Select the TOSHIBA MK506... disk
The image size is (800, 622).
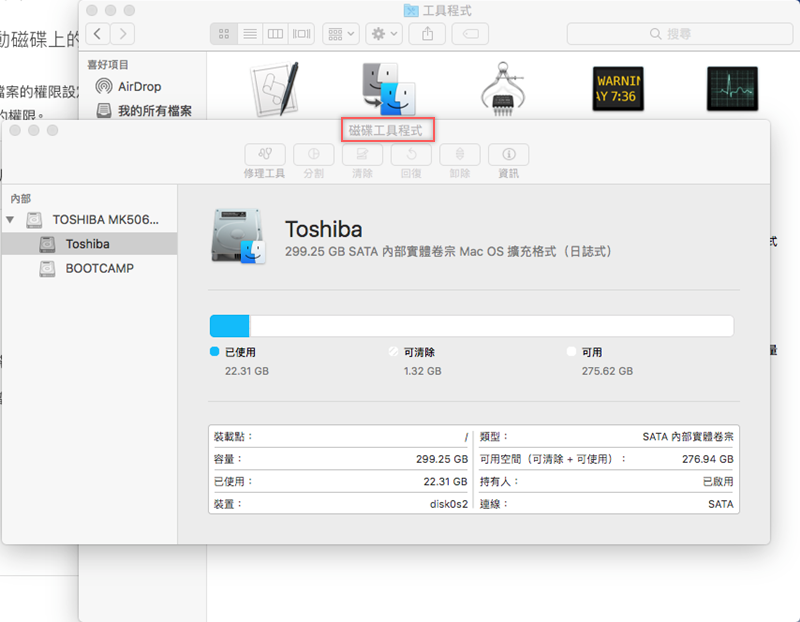click(92, 220)
